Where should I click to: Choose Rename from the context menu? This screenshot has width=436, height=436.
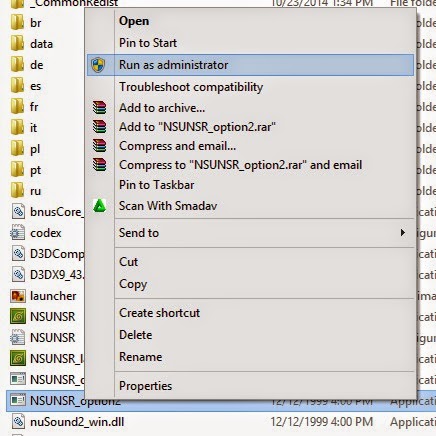point(249,357)
